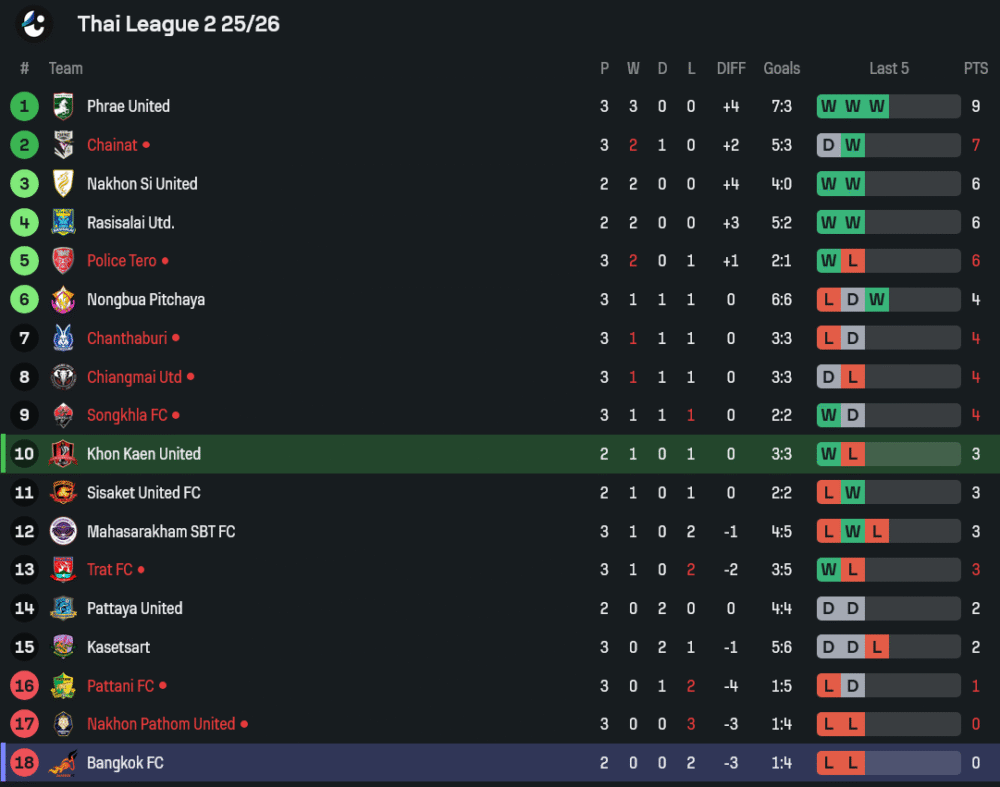Click the Last 5 column header

[889, 68]
